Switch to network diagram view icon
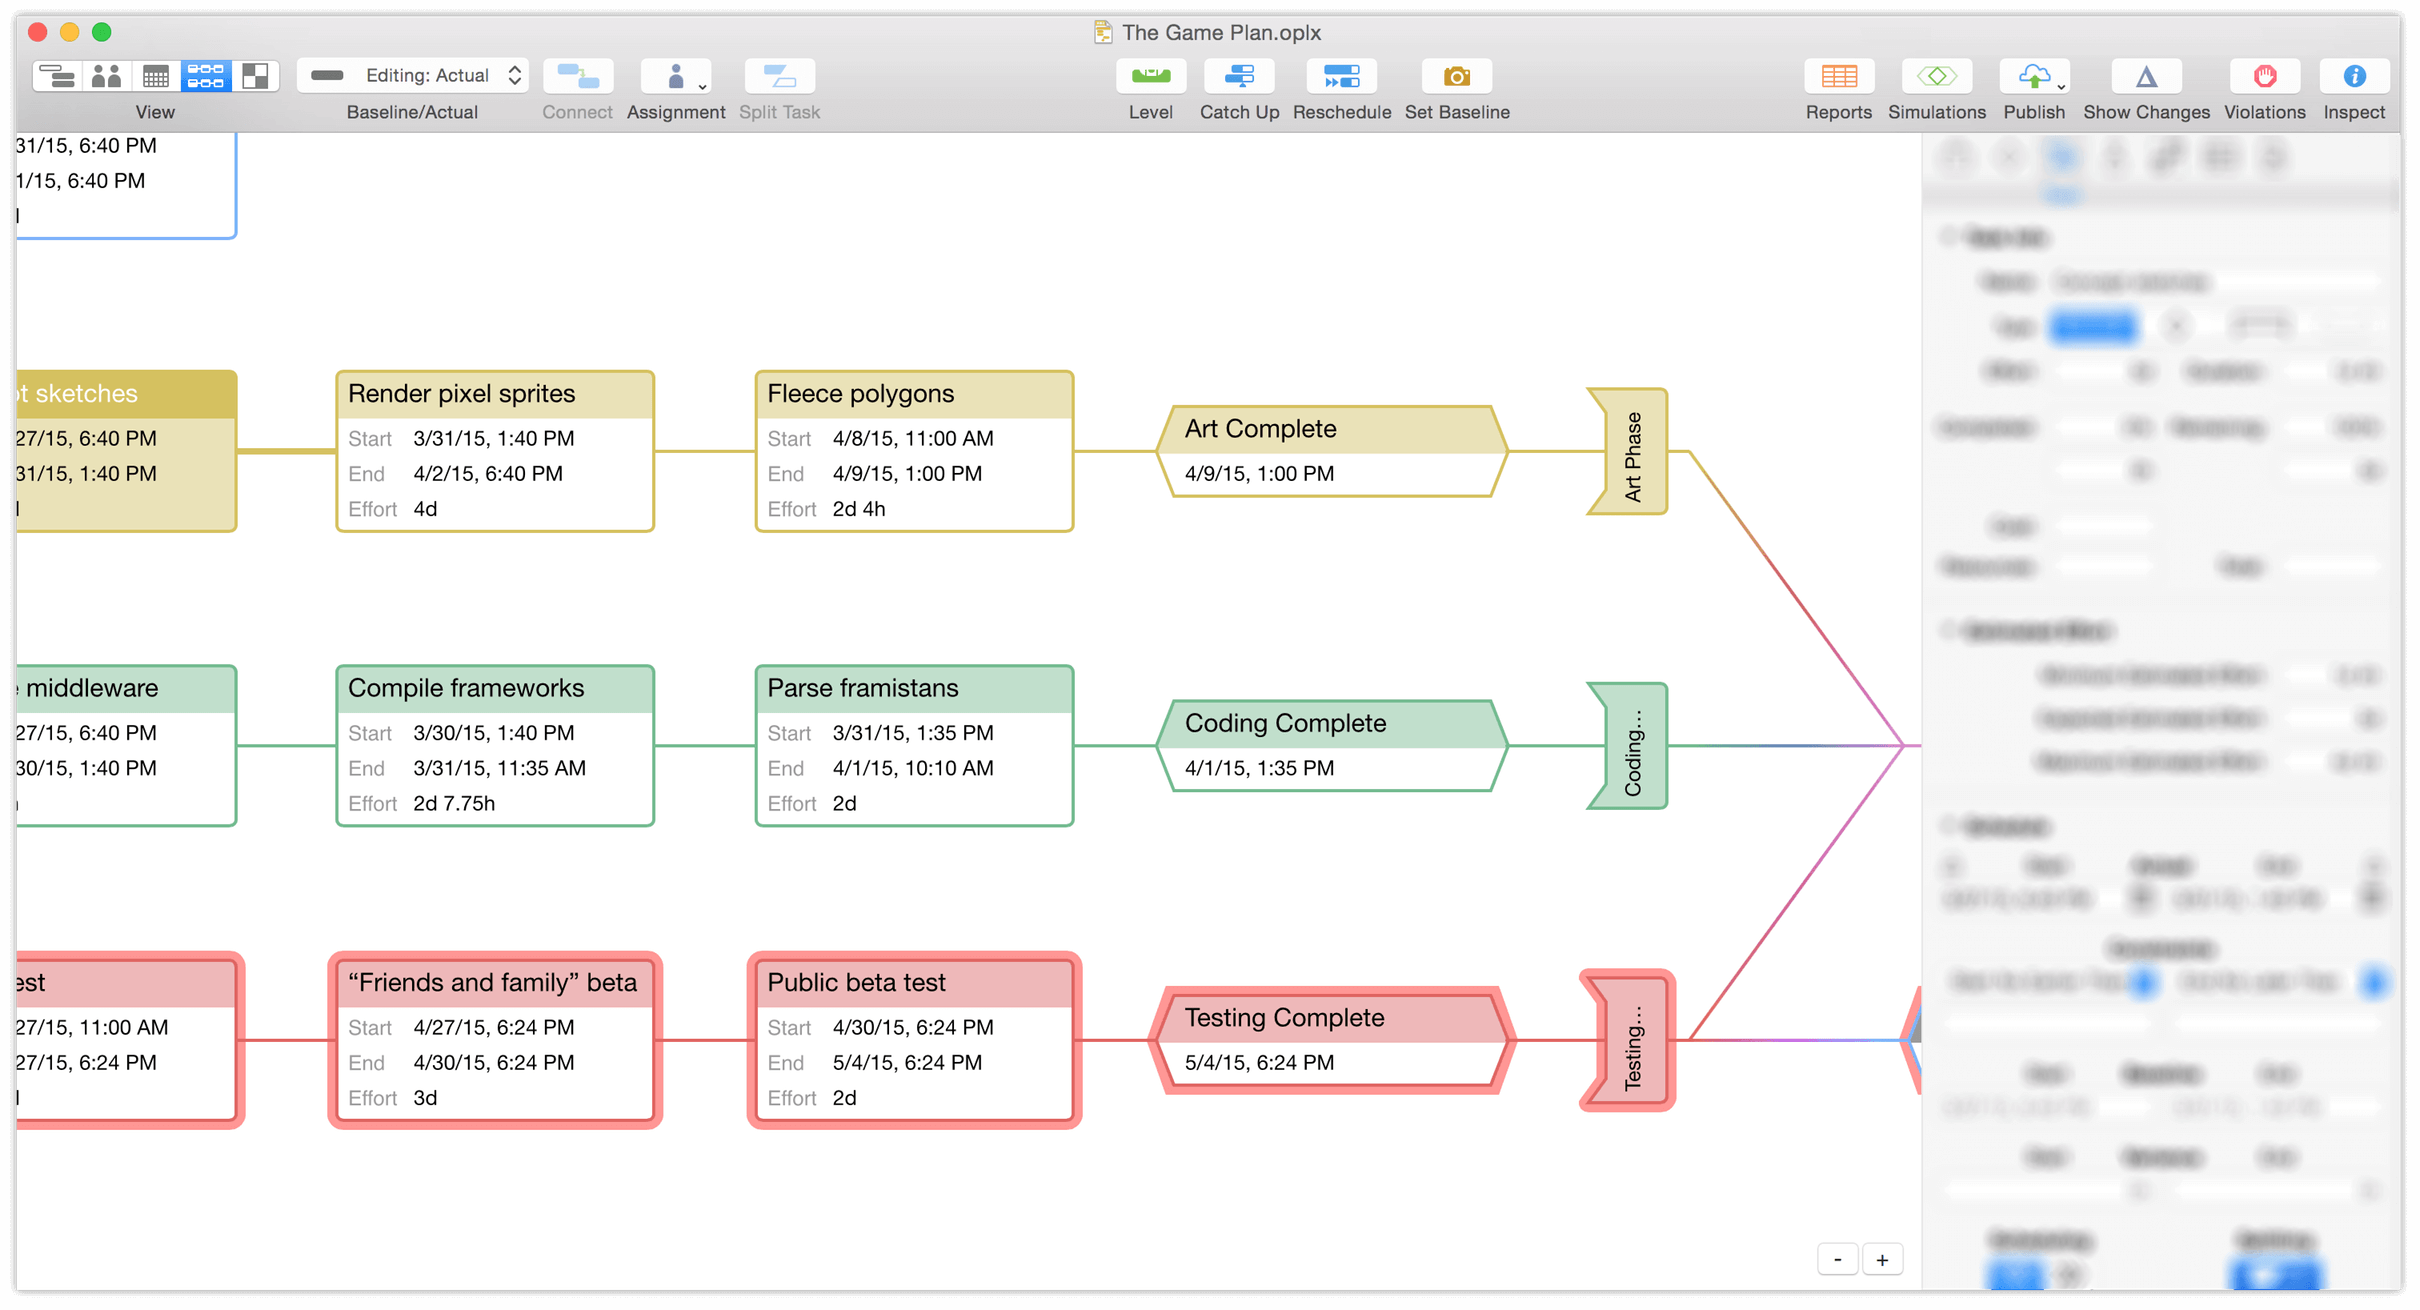Screen dimensions: 2420x1310 (x=205, y=77)
